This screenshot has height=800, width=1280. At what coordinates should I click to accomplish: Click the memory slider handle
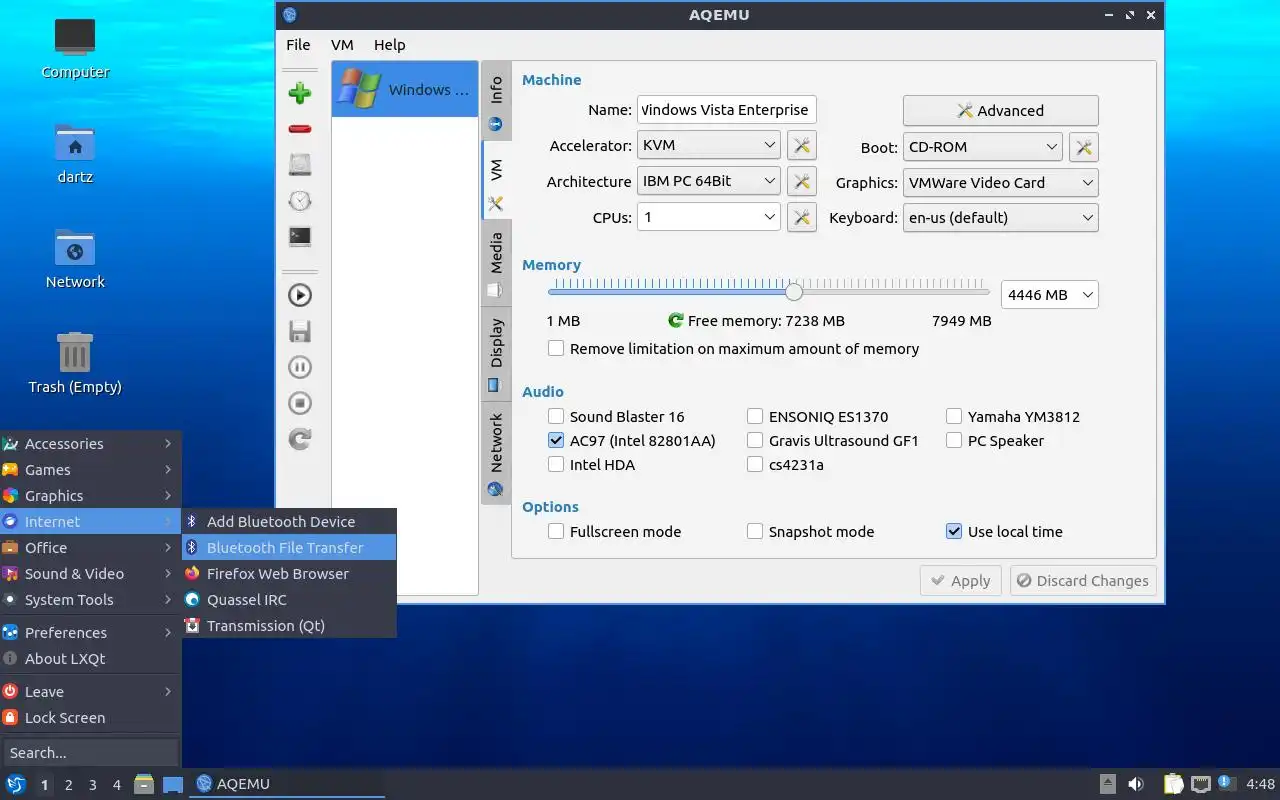coord(794,292)
